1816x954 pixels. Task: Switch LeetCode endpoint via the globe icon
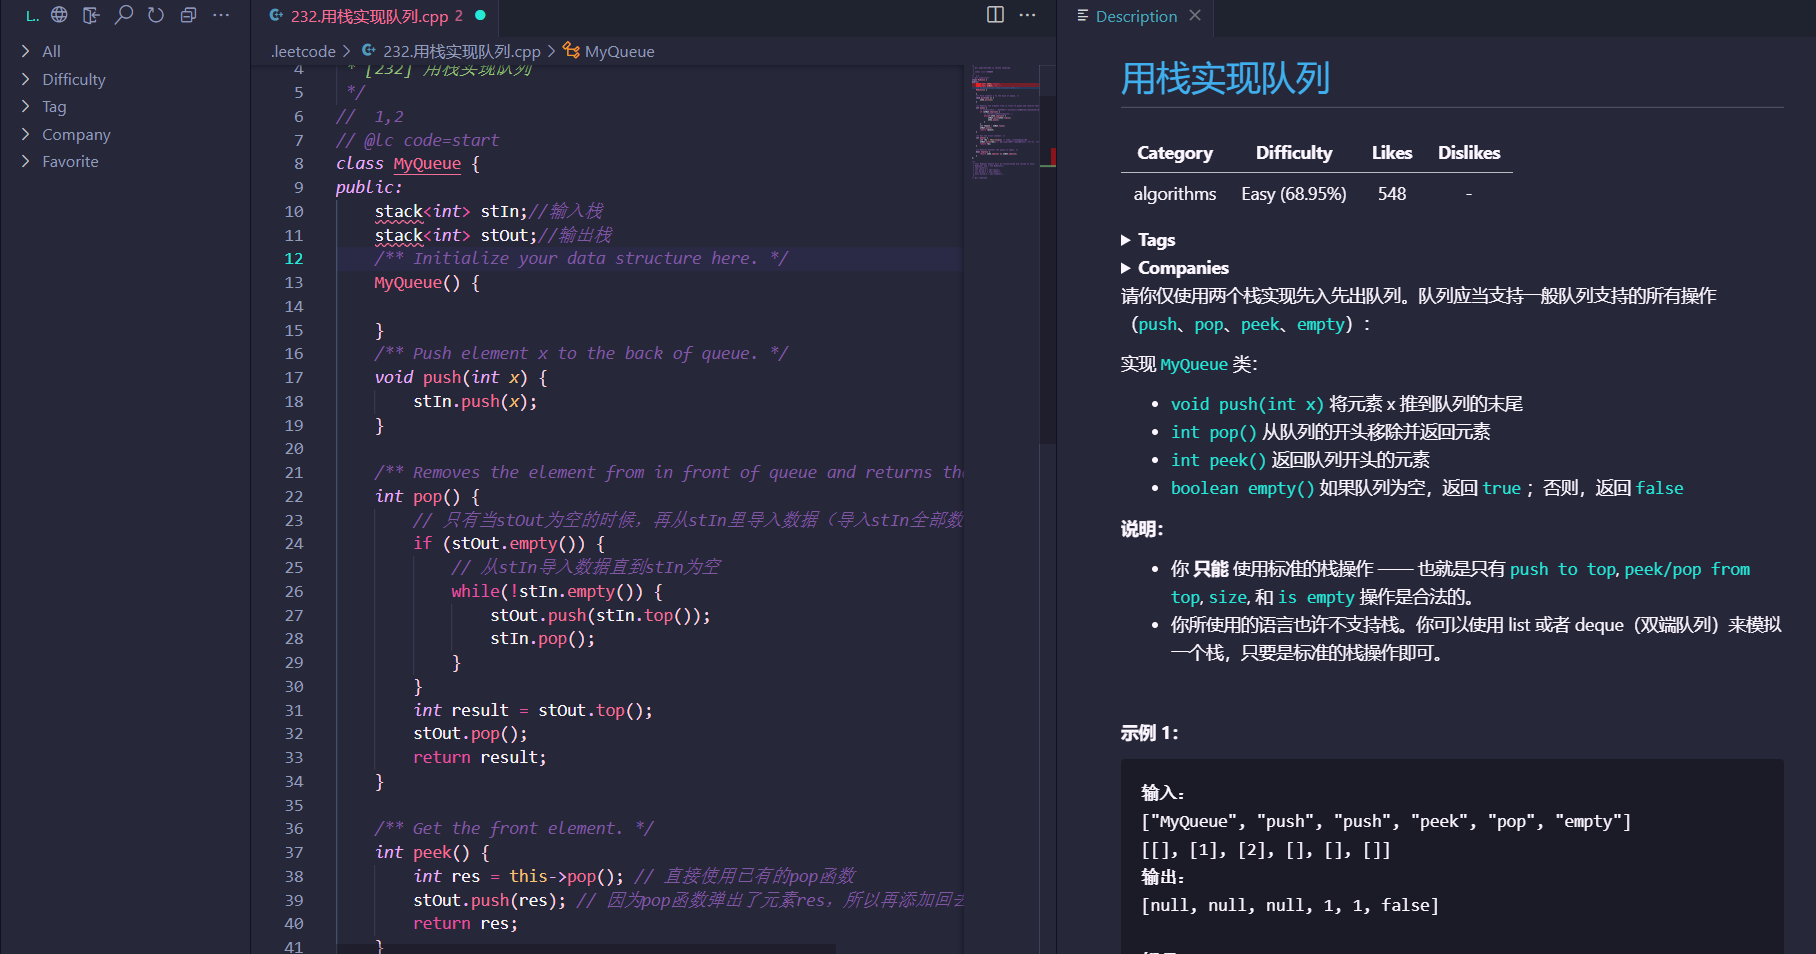click(x=59, y=14)
